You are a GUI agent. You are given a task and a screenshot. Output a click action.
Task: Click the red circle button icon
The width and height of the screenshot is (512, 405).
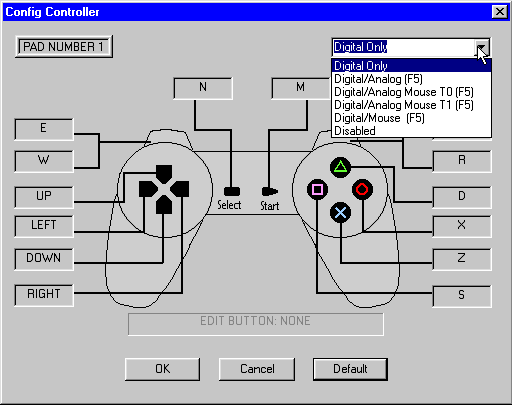[x=362, y=189]
